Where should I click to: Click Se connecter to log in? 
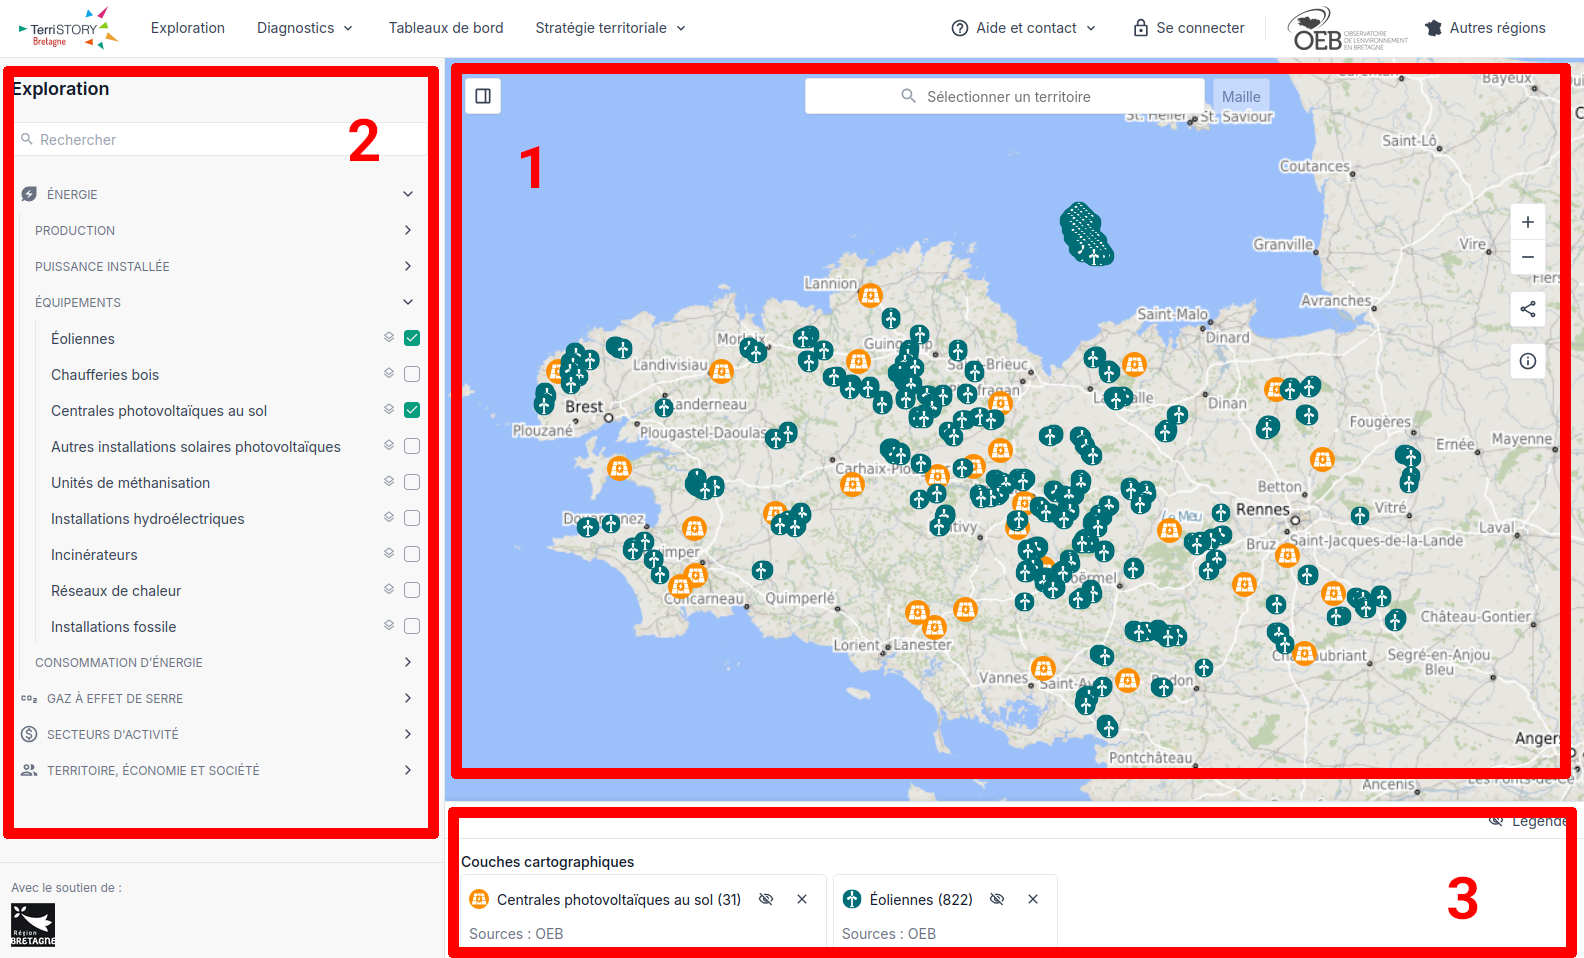[1189, 28]
